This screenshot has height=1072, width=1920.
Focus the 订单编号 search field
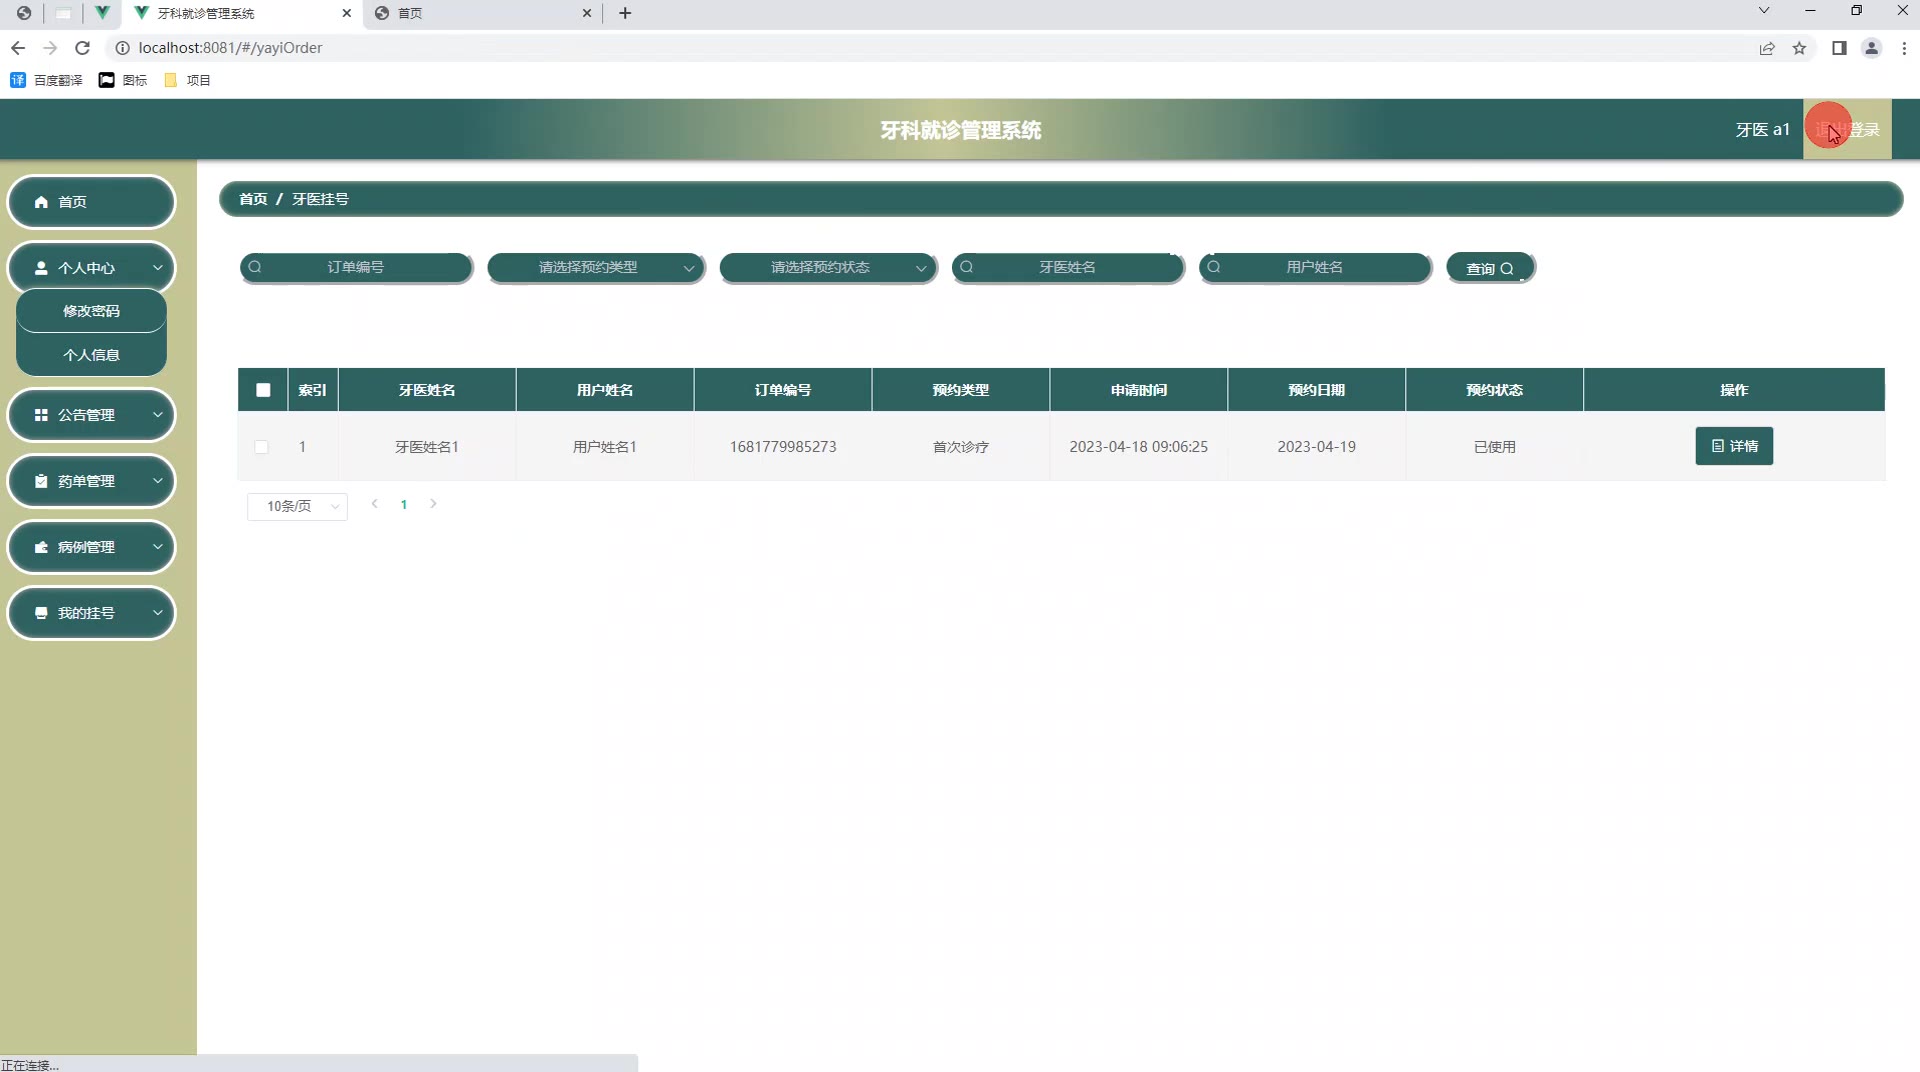356,267
